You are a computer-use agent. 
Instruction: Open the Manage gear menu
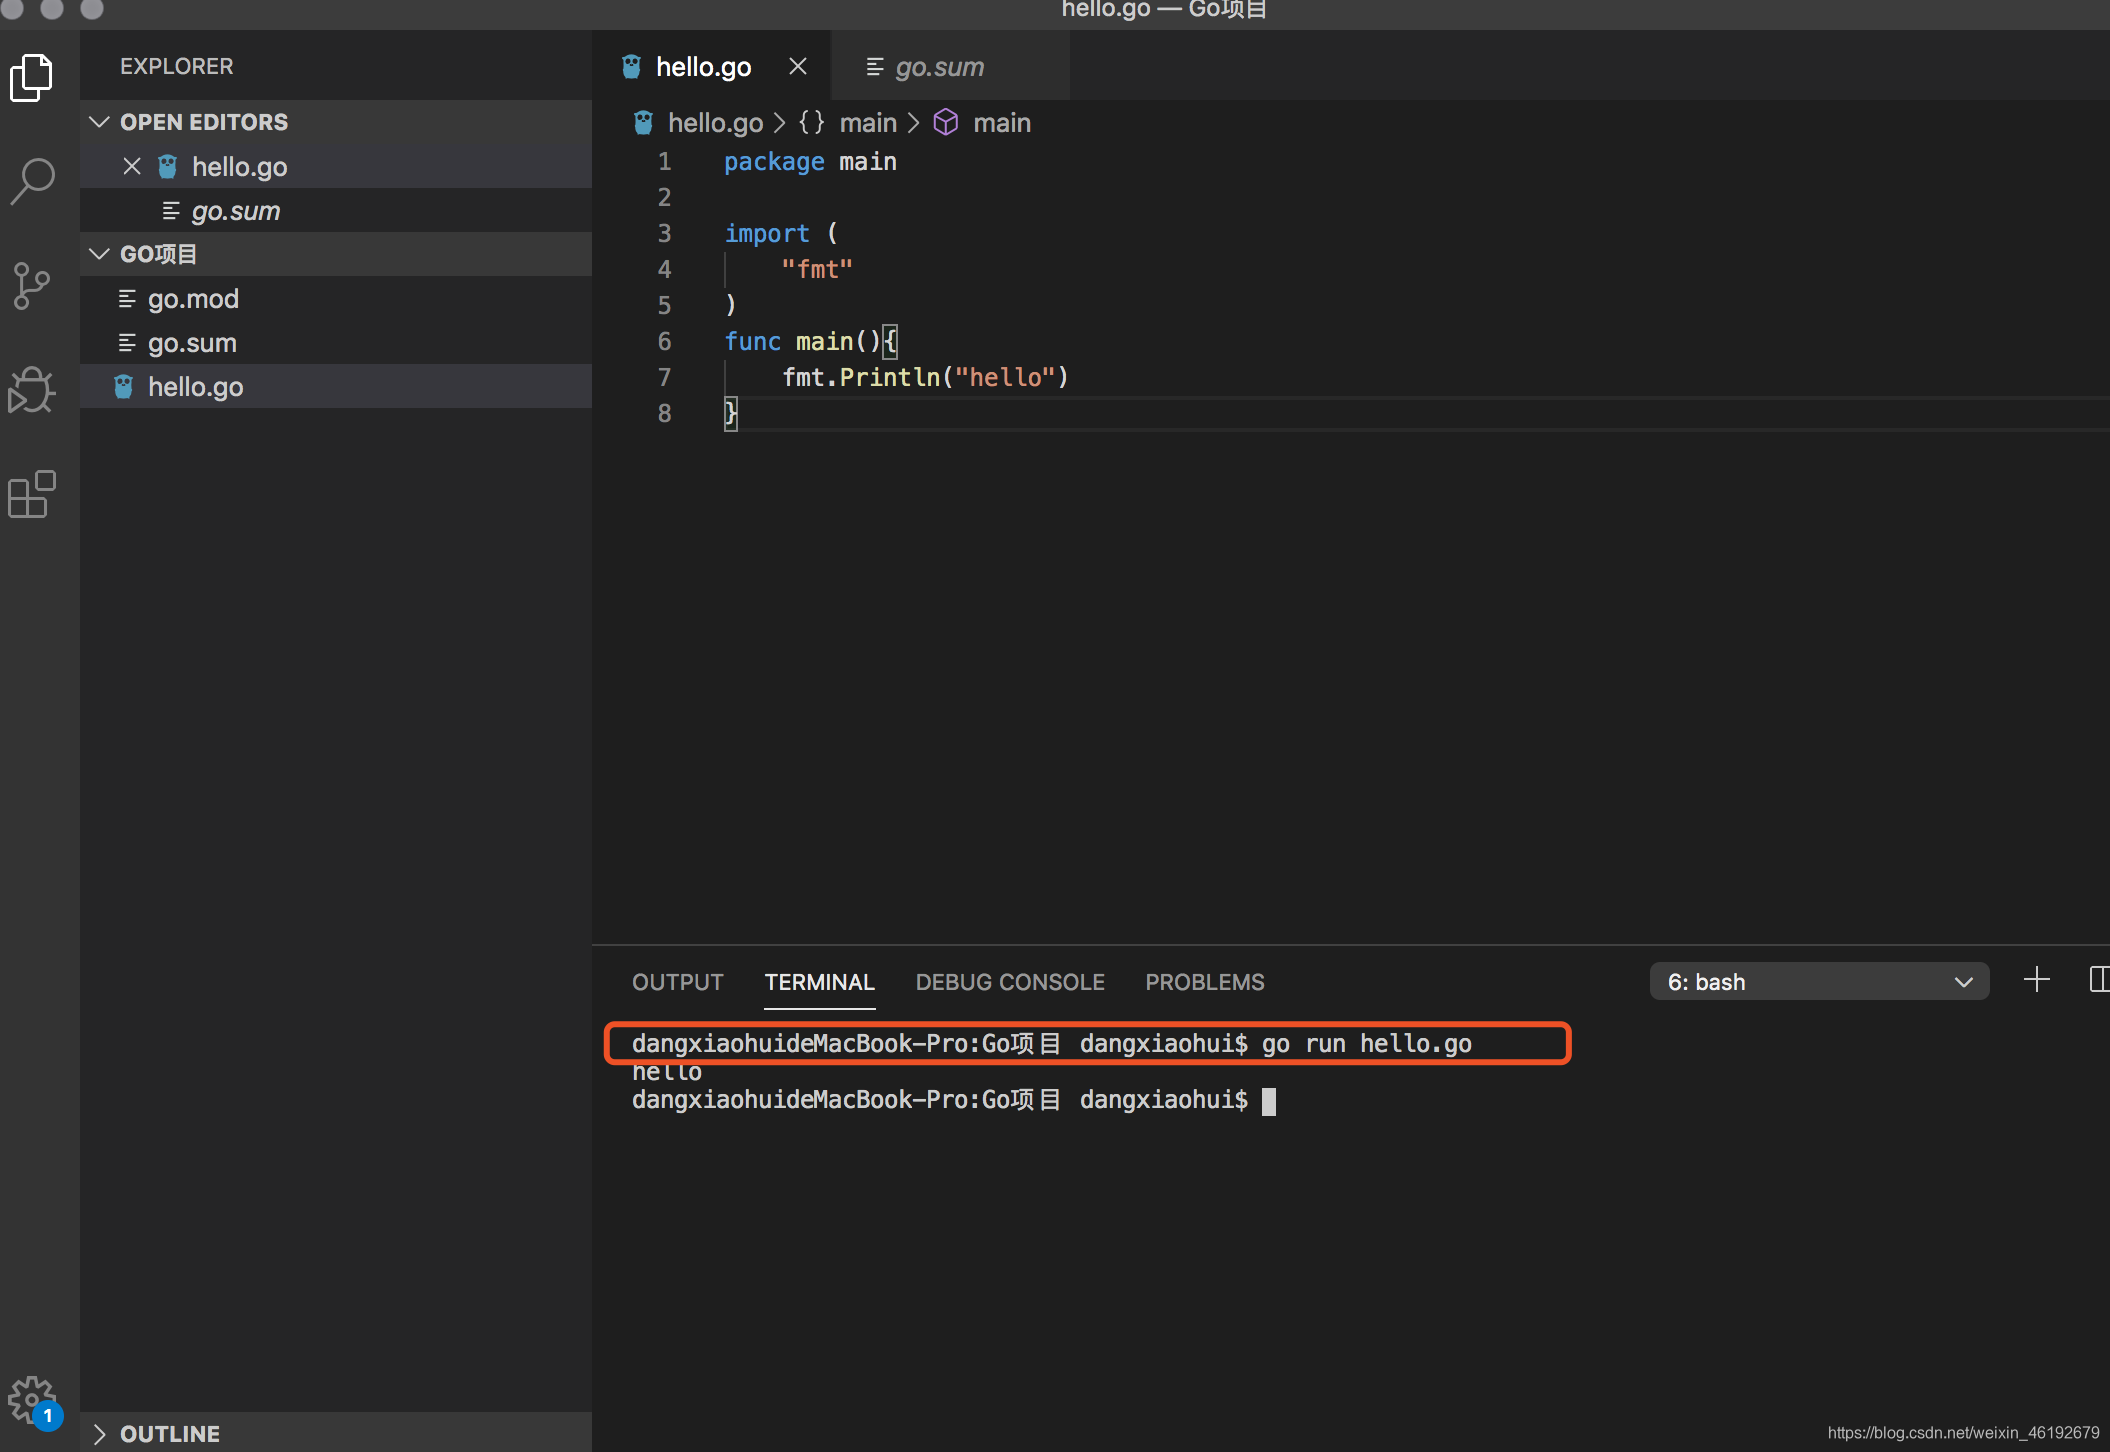point(32,1400)
